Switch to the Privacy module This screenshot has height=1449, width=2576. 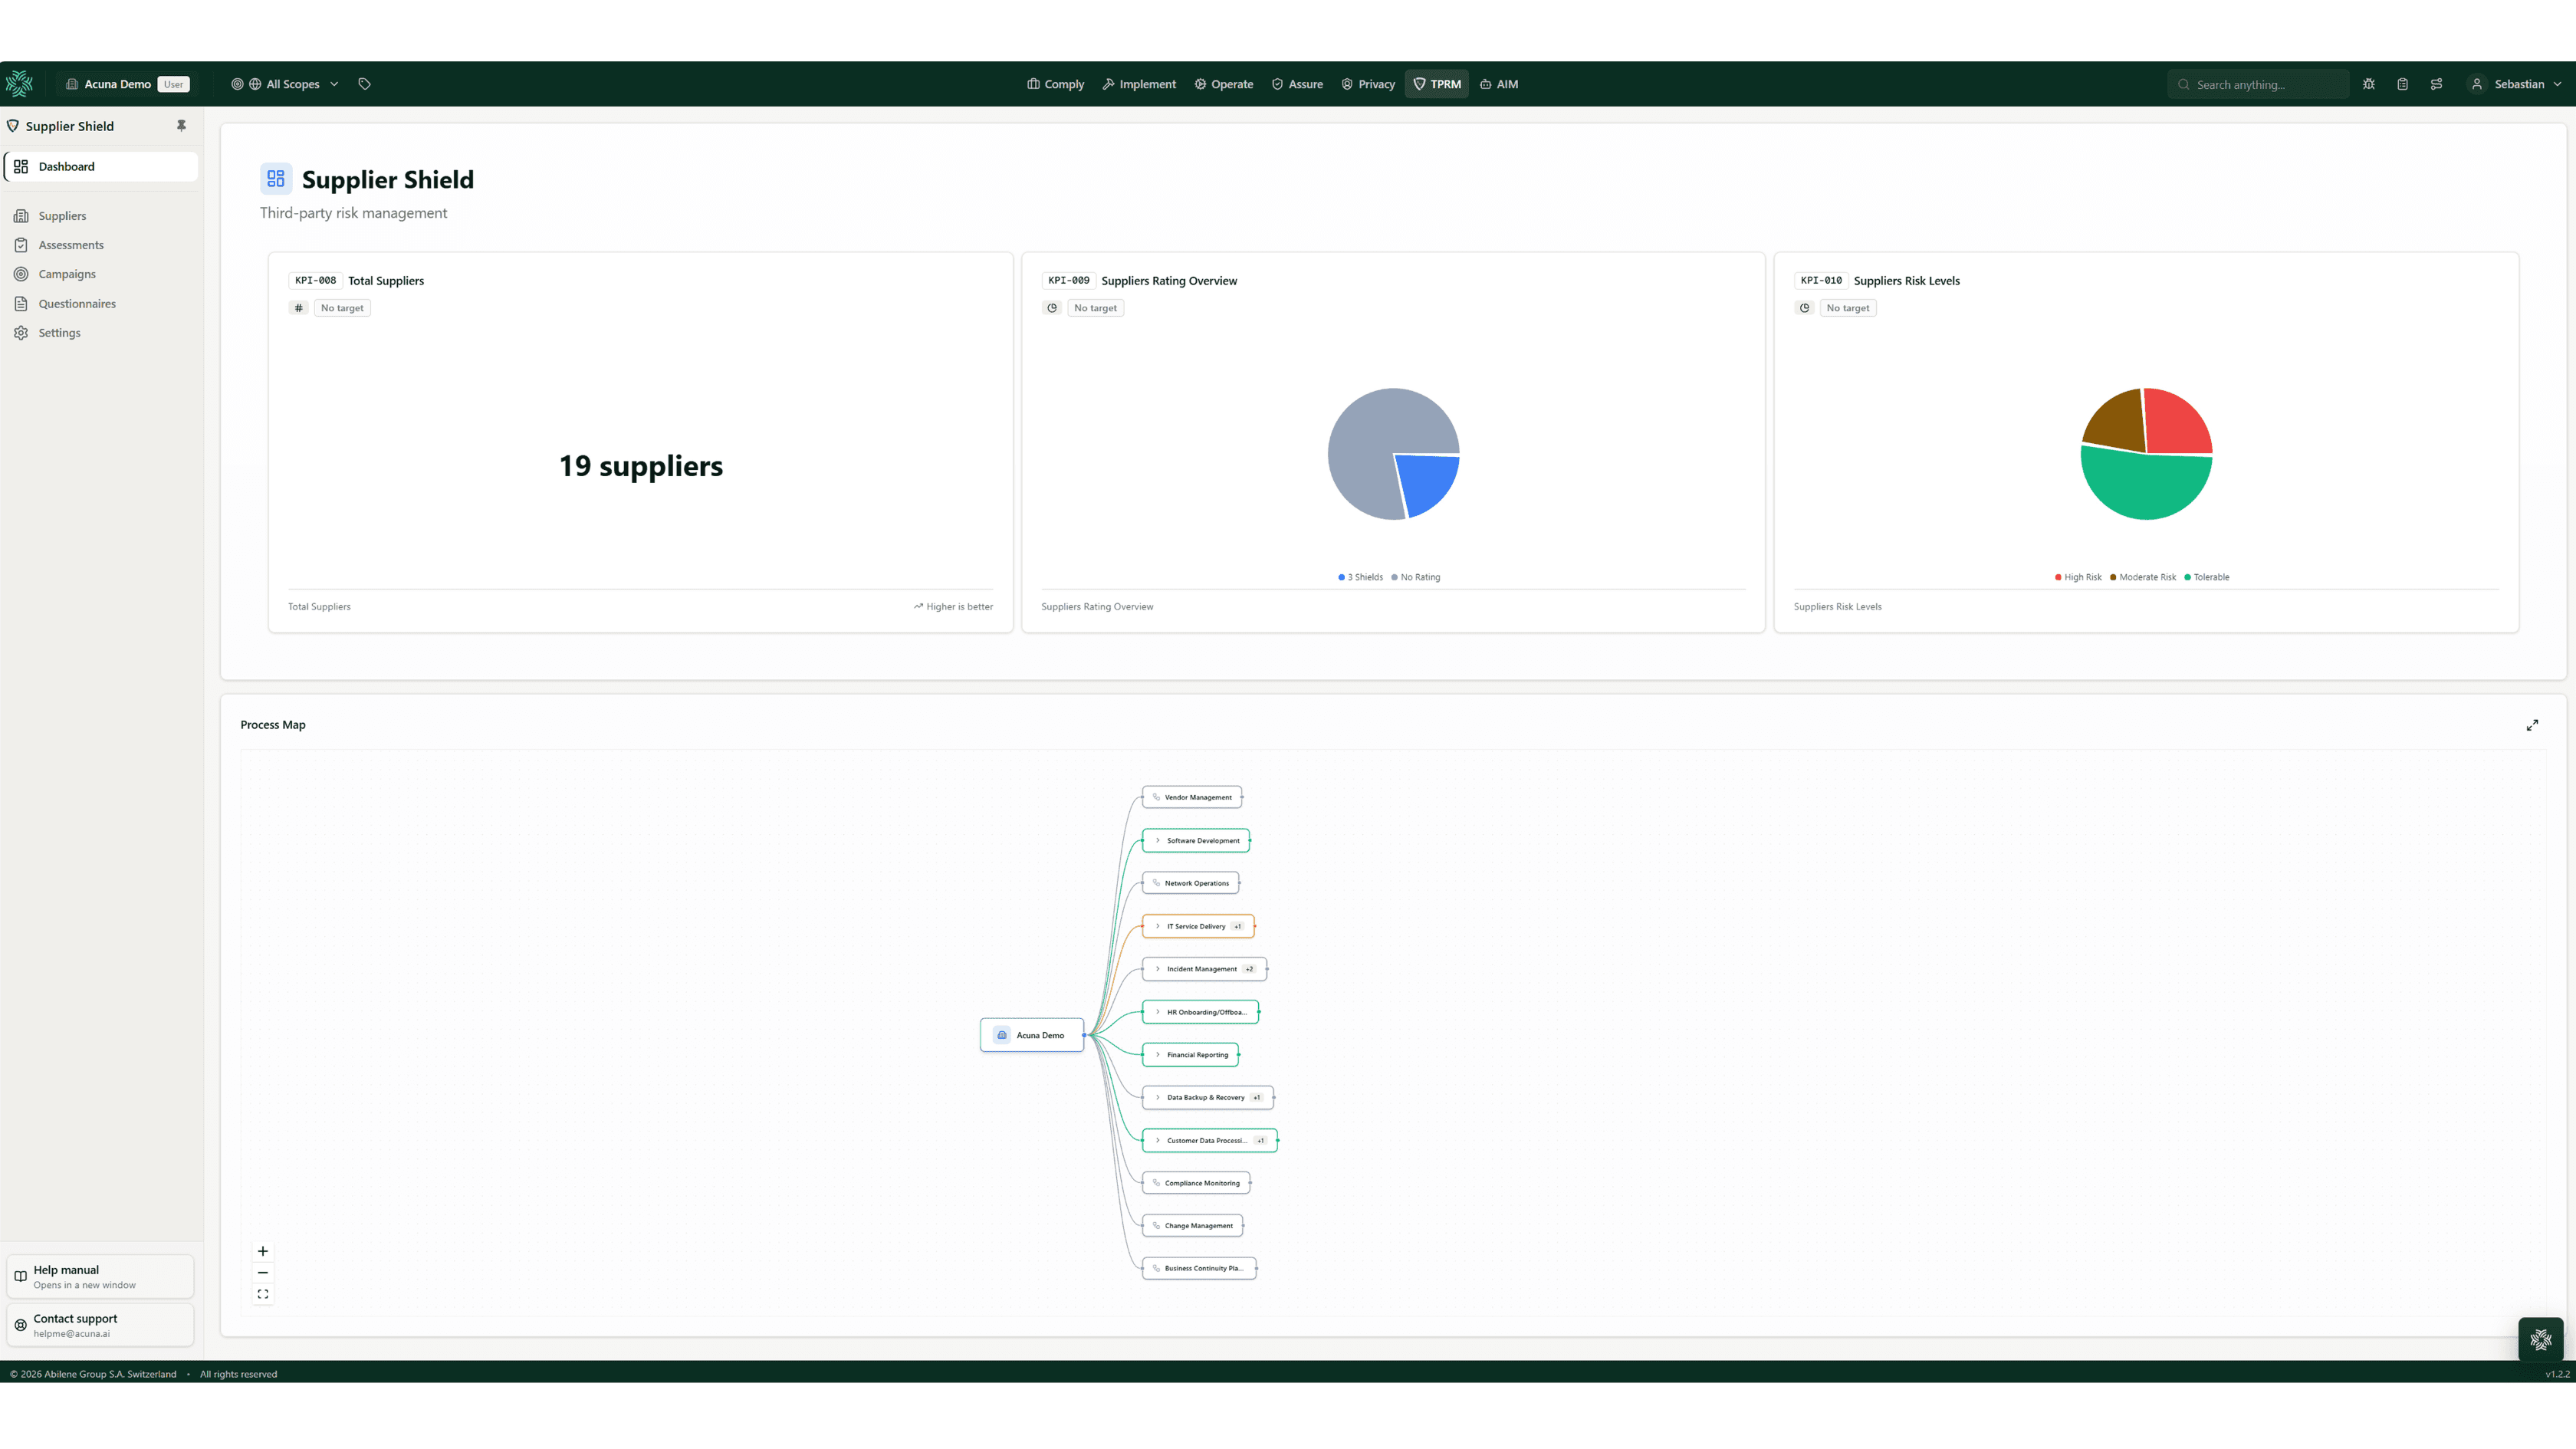pos(1368,84)
